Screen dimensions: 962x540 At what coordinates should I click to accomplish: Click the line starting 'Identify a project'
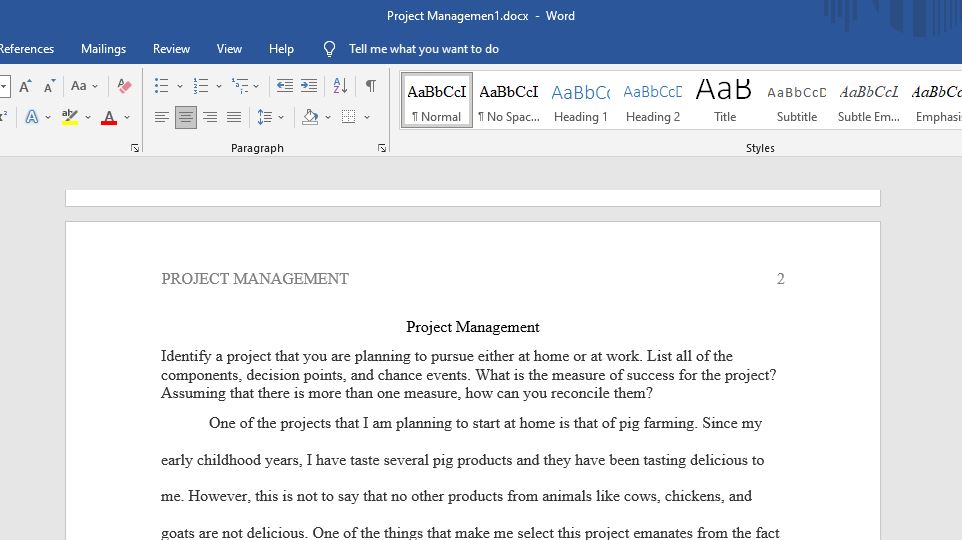[447, 356]
